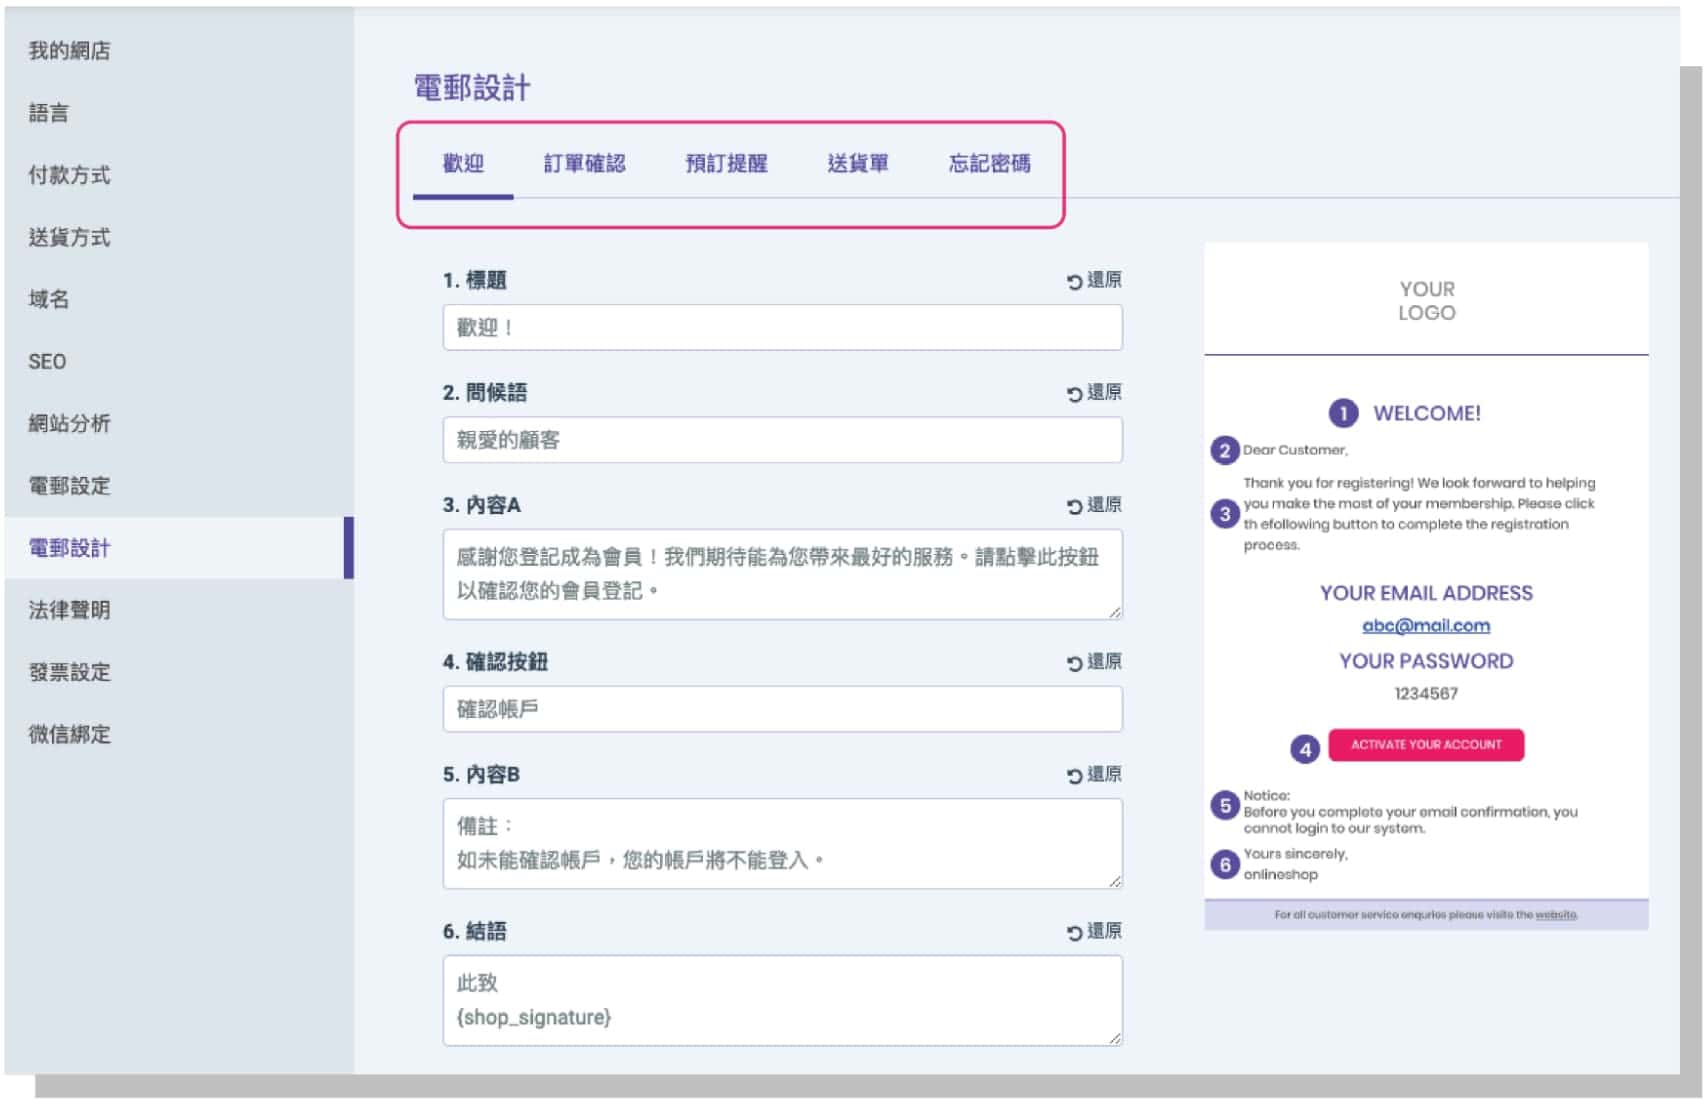Click into the 內容A text area
Screen dimensions: 1704x1104
click(x=782, y=574)
